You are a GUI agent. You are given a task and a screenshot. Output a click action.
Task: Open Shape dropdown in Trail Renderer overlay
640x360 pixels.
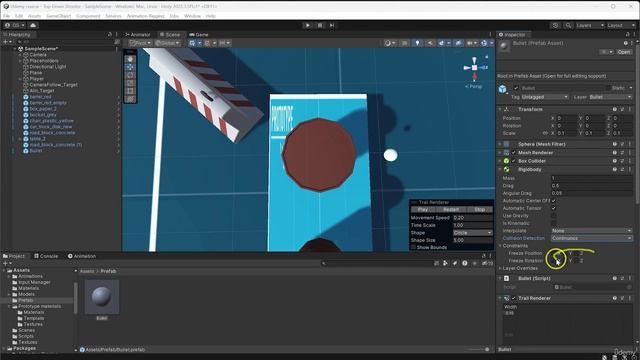pyautogui.click(x=473, y=233)
